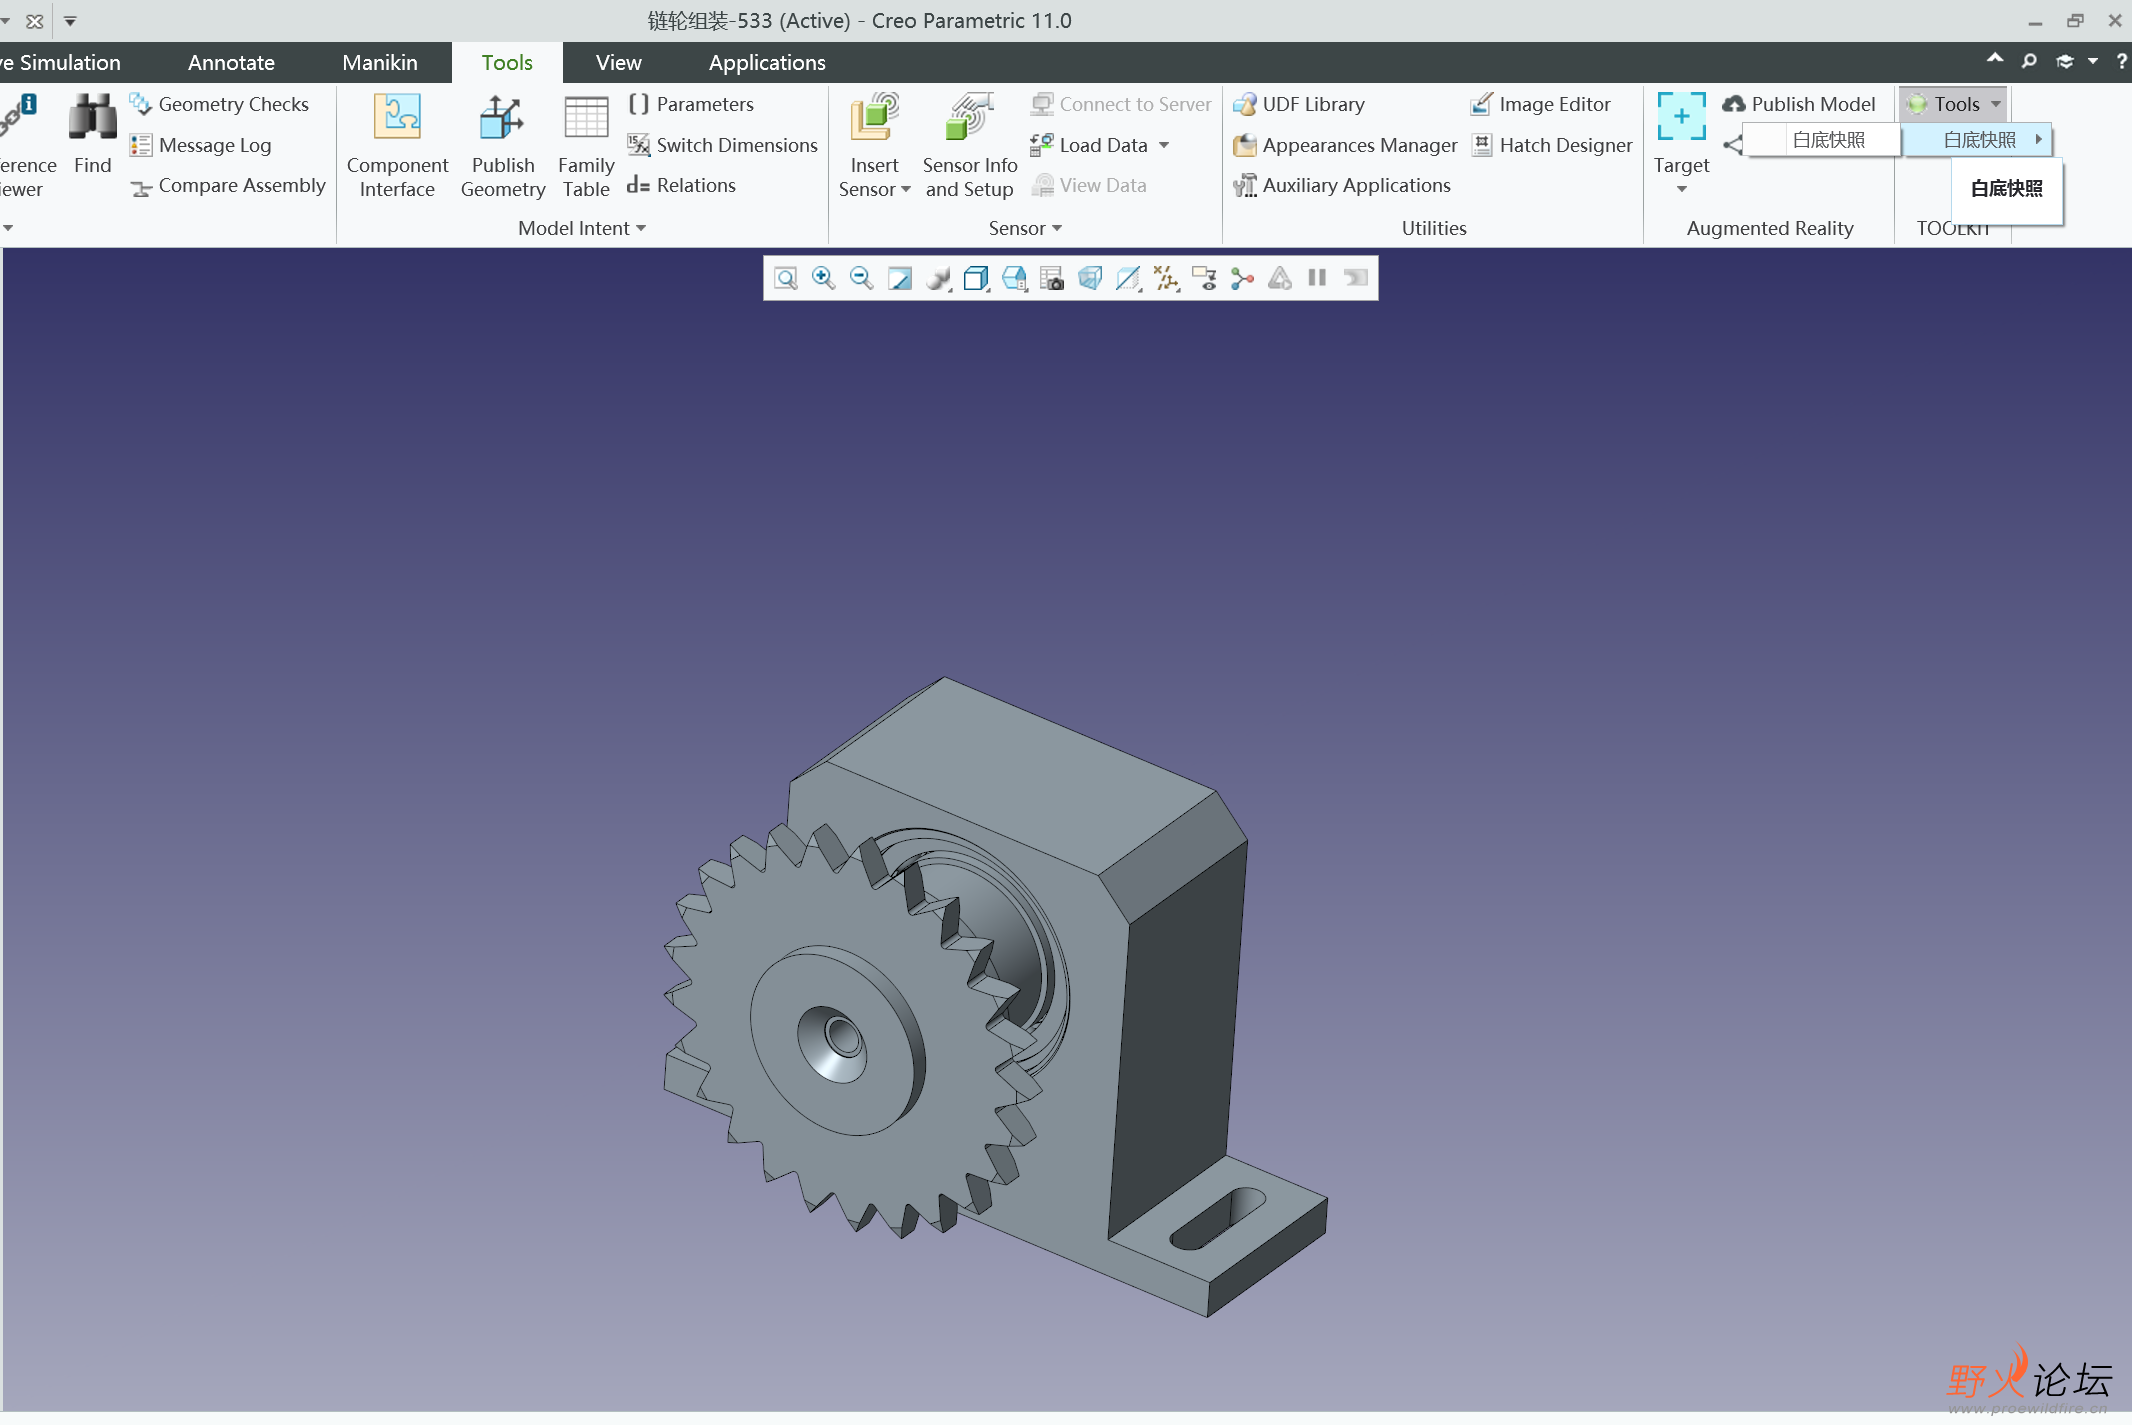This screenshot has height=1425, width=2132.
Task: Launch Auxiliary Applications
Action: (x=1342, y=186)
